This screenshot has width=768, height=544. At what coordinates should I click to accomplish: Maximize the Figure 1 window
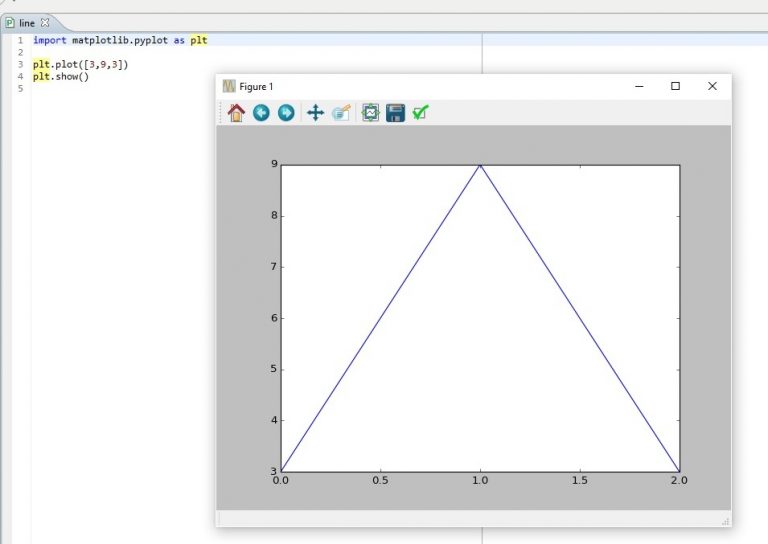point(675,87)
